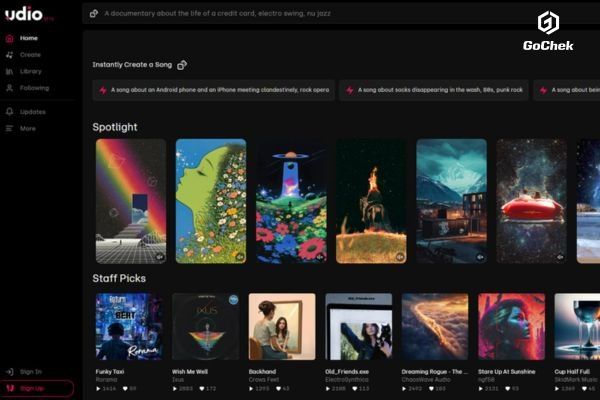Open the Dreaming Rogue cover art
600x400 pixels.
coord(435,327)
